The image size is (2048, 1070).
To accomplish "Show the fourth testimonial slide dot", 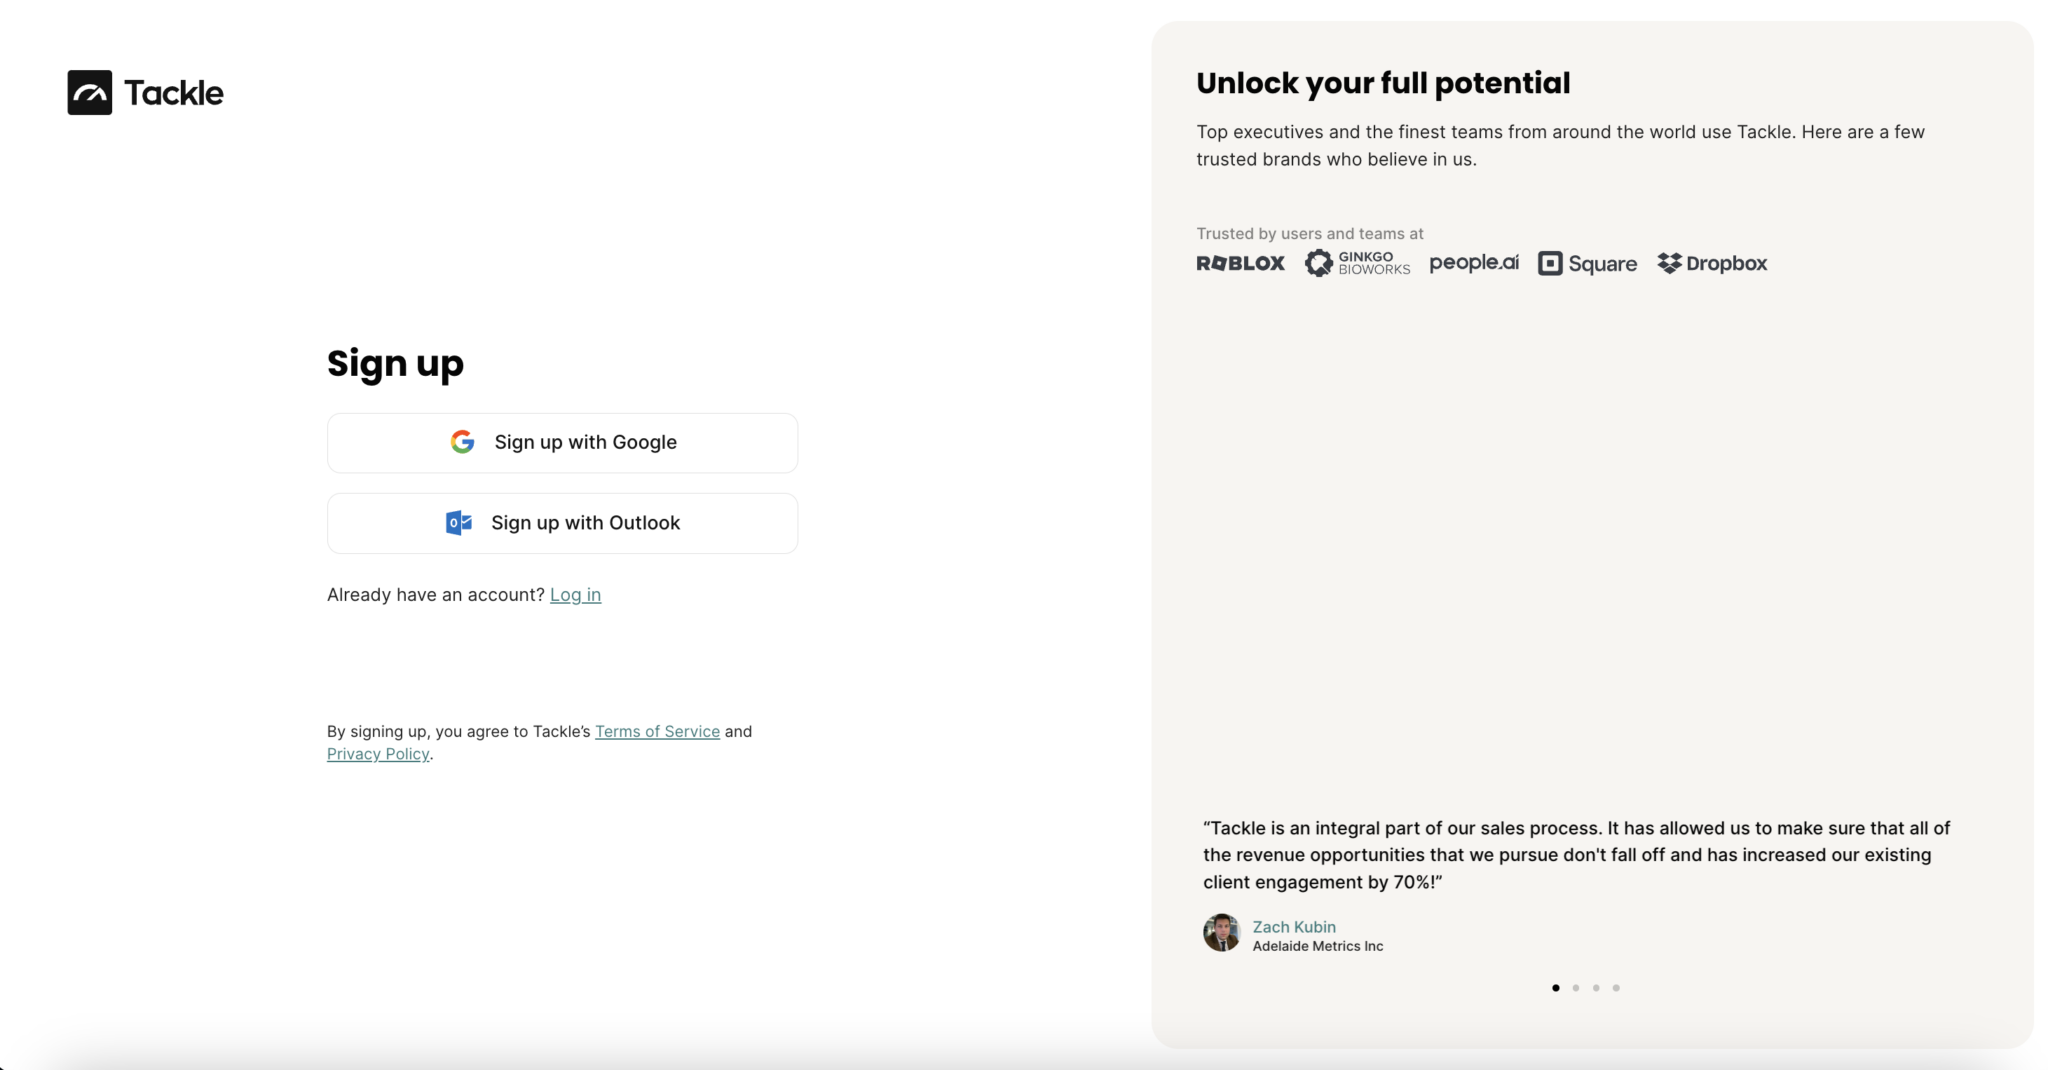I will coord(1616,988).
